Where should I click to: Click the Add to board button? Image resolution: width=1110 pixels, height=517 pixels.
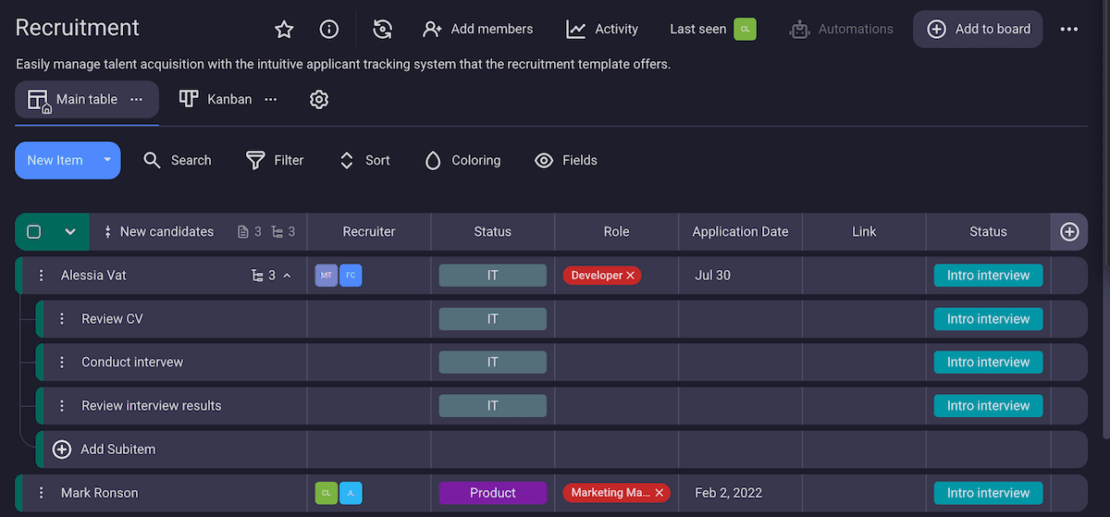tap(978, 30)
